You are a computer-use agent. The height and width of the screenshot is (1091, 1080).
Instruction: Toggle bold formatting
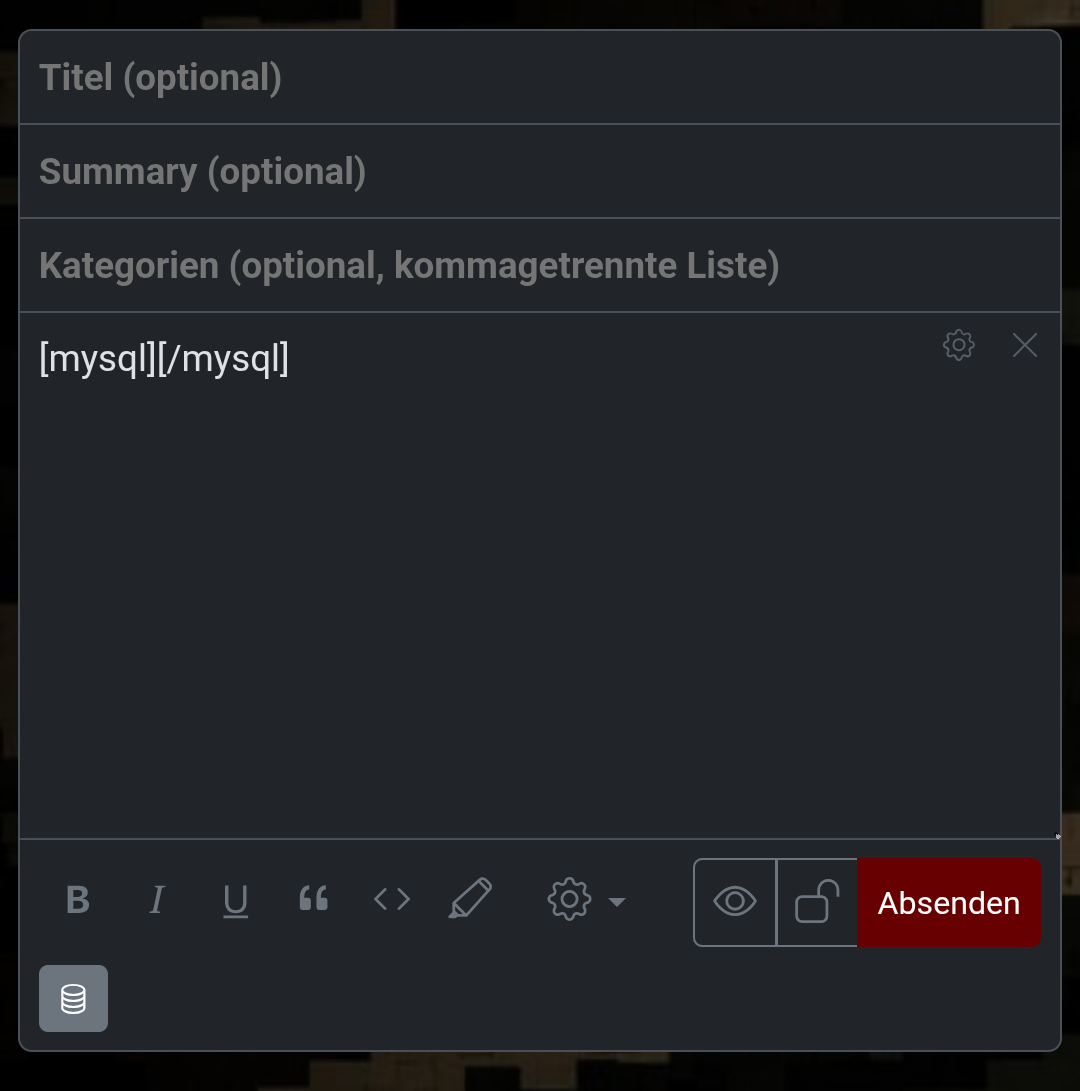(x=78, y=901)
